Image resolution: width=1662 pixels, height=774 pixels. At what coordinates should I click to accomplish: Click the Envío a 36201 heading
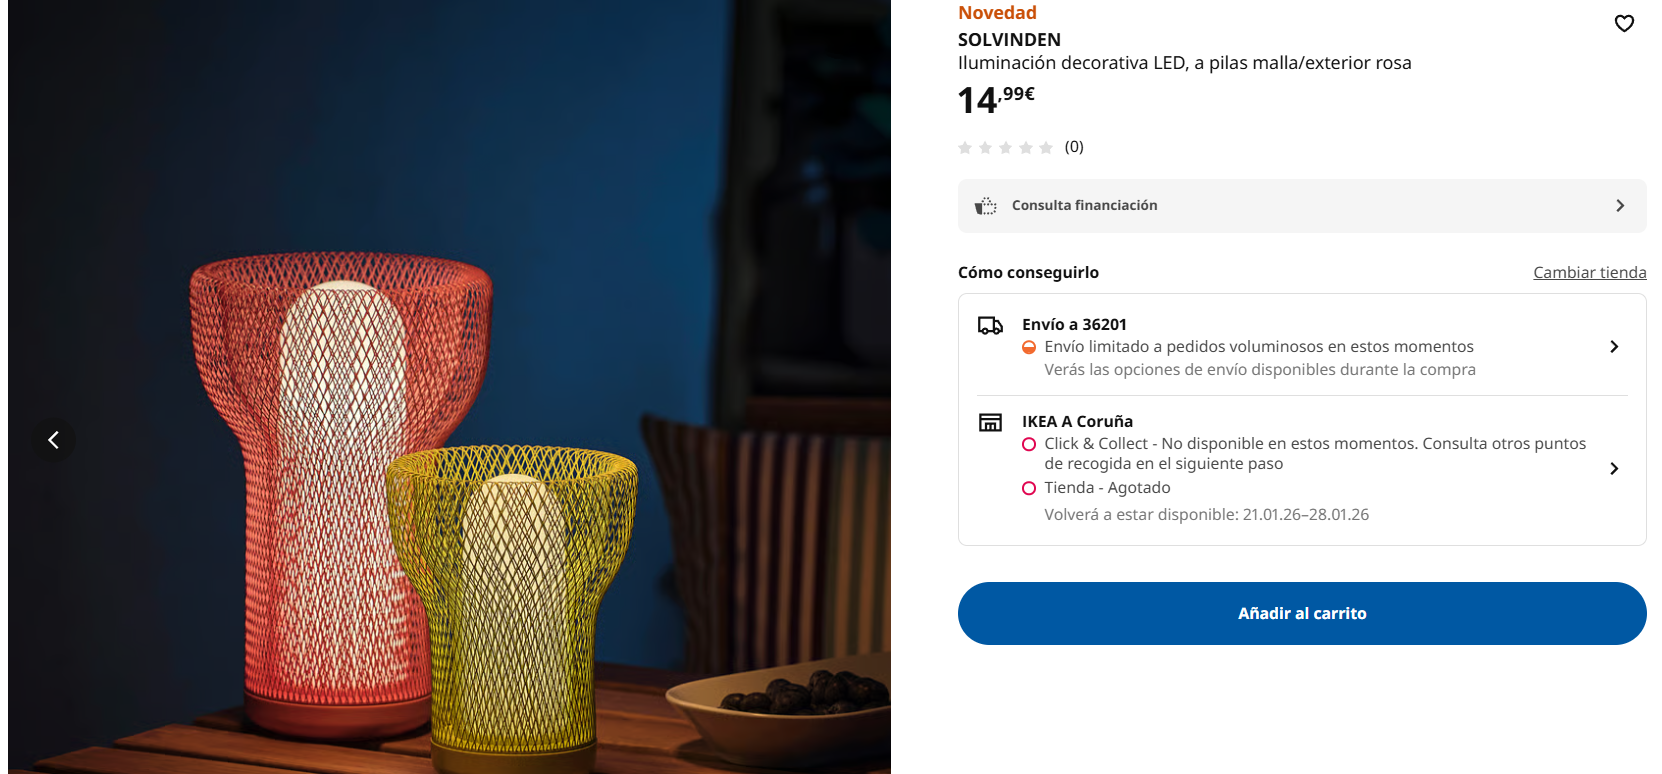click(x=1074, y=325)
